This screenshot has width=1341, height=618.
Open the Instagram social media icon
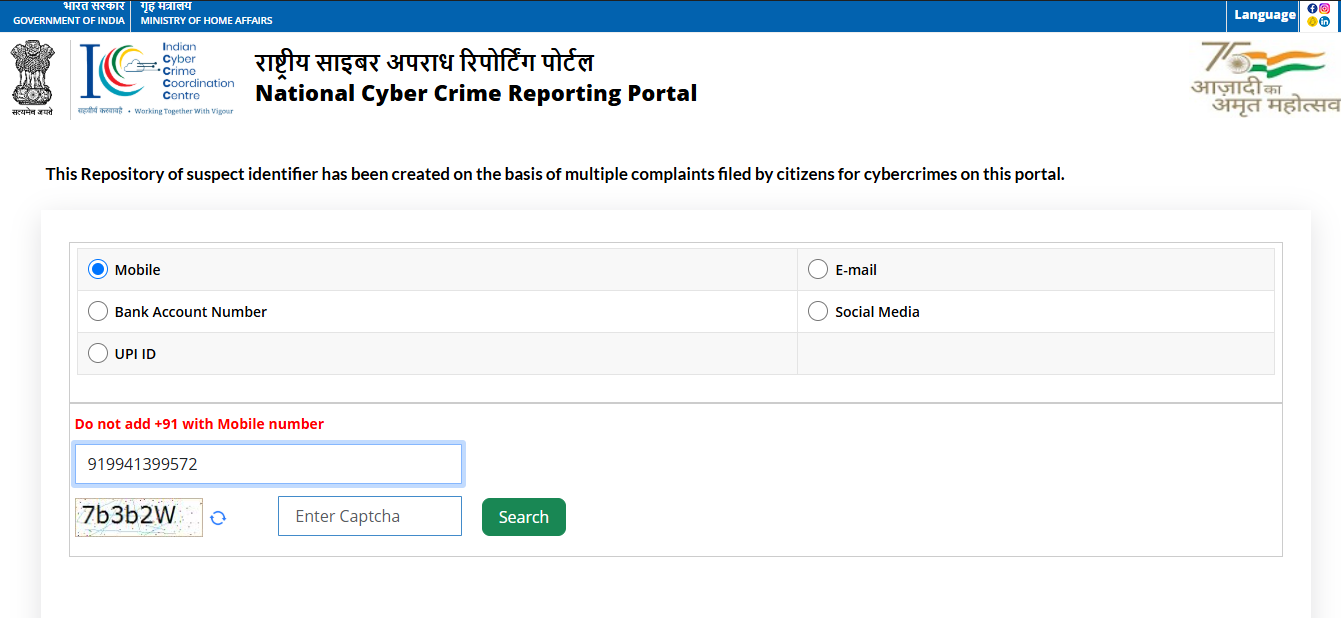click(1325, 8)
